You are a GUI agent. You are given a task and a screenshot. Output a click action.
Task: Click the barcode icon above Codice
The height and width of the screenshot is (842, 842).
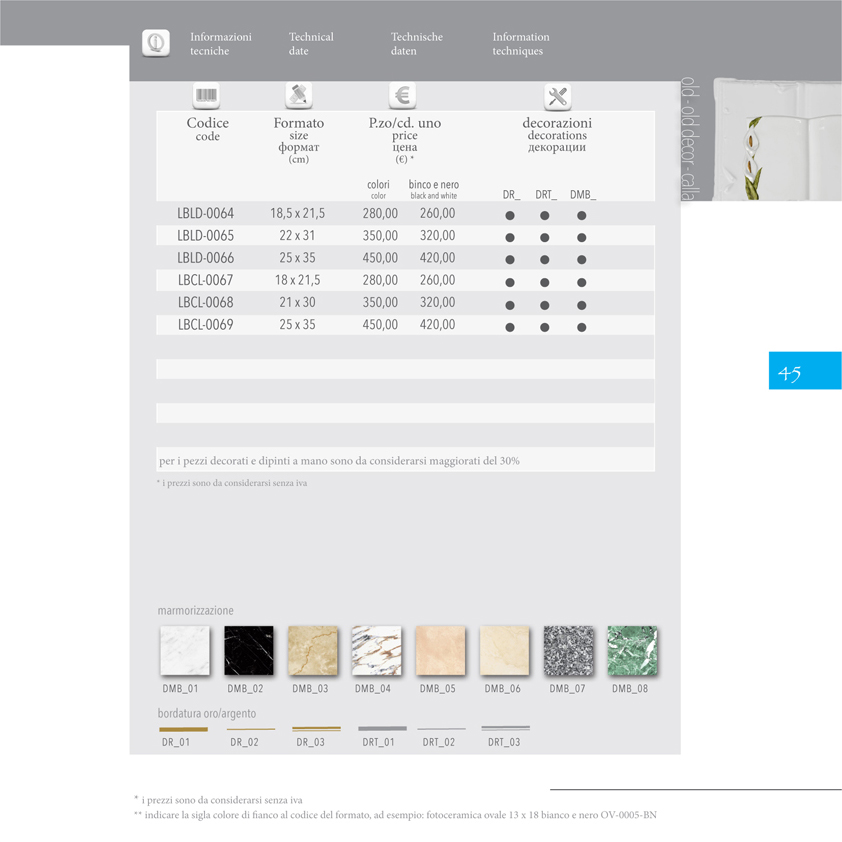pyautogui.click(x=206, y=96)
